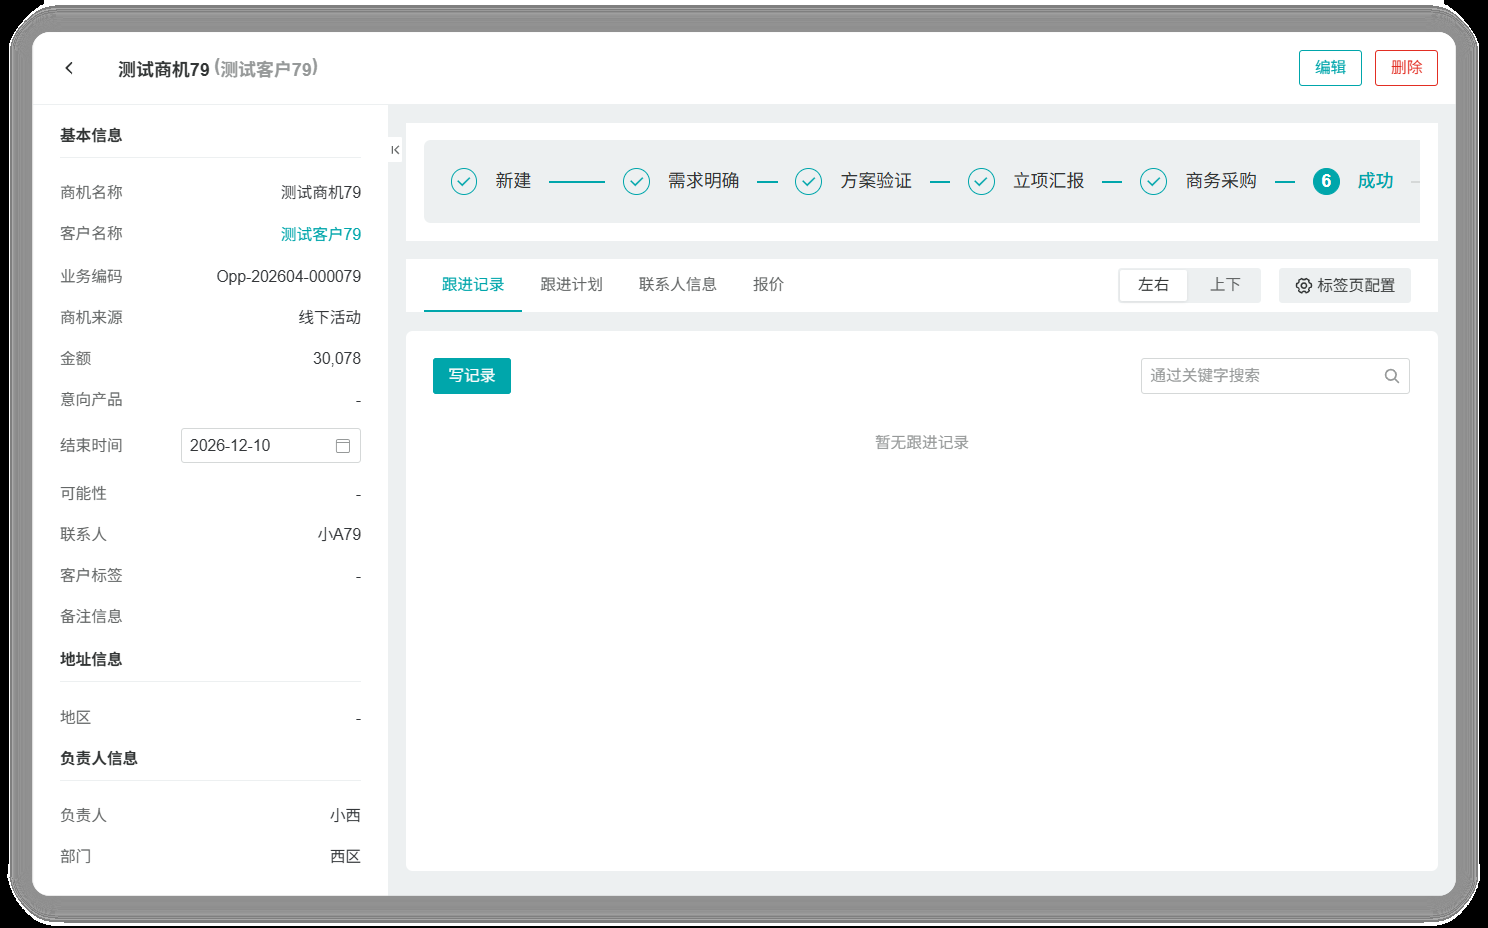Click the 地址信息 section header
Viewport: 1488px width, 928px height.
91,659
